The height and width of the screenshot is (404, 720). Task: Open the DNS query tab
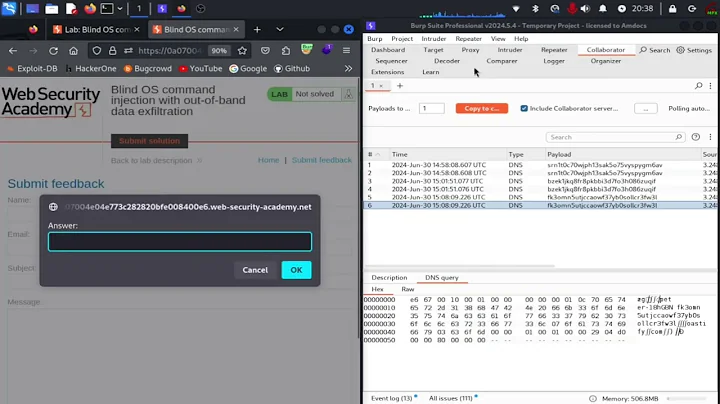[x=442, y=277]
